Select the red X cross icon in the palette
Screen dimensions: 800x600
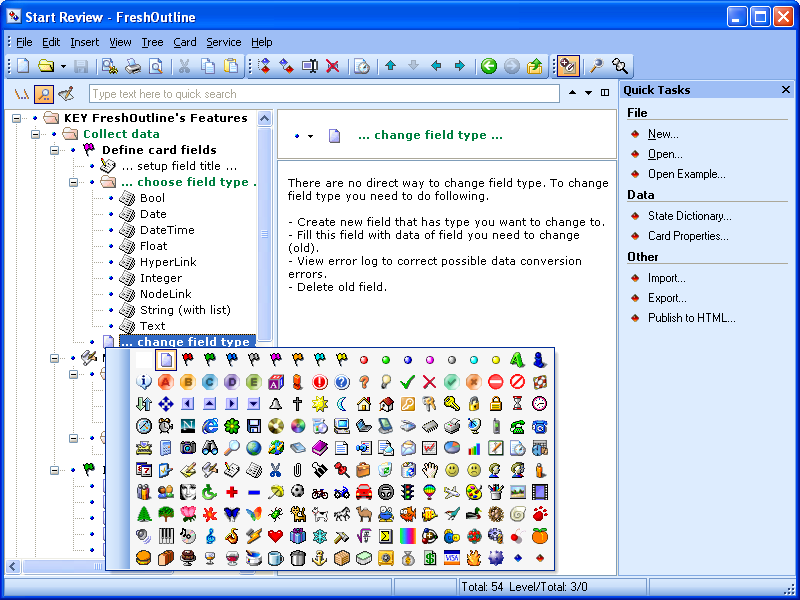click(x=430, y=382)
